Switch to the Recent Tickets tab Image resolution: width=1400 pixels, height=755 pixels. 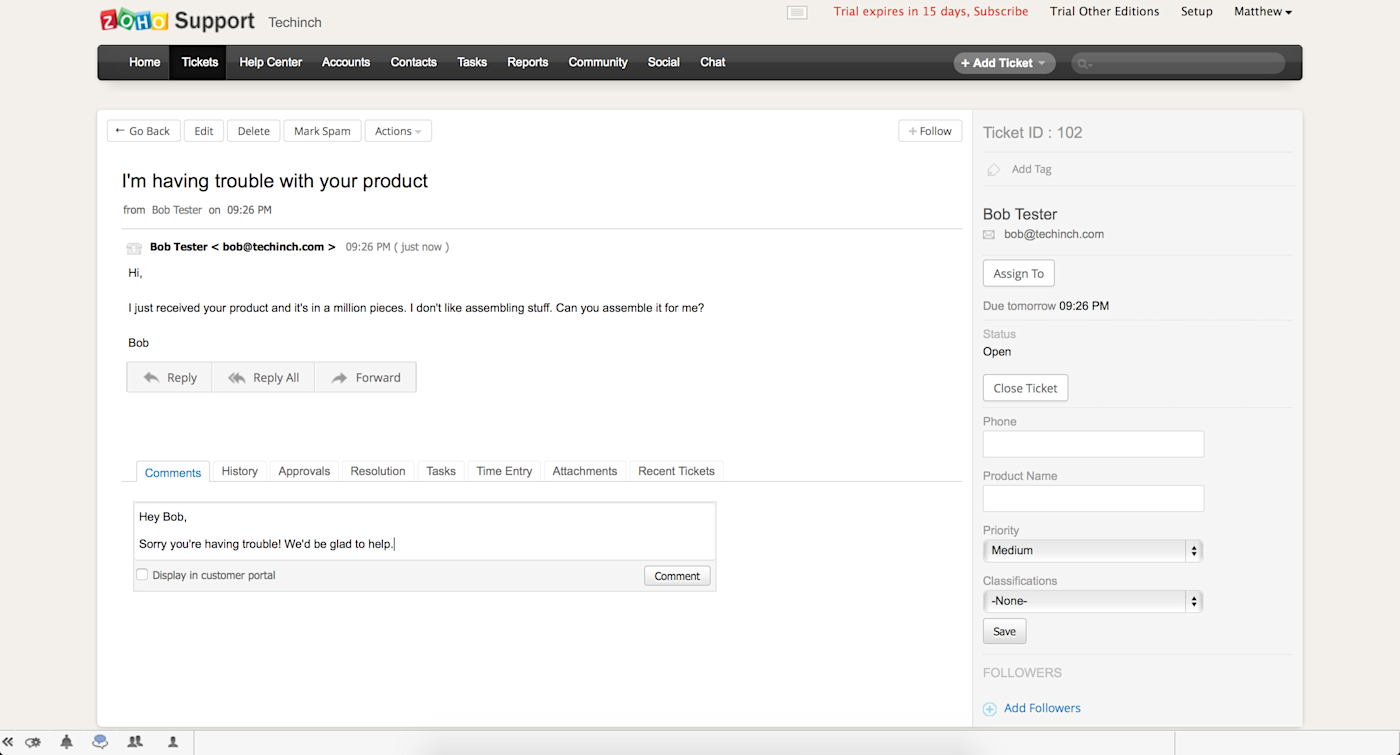click(677, 471)
